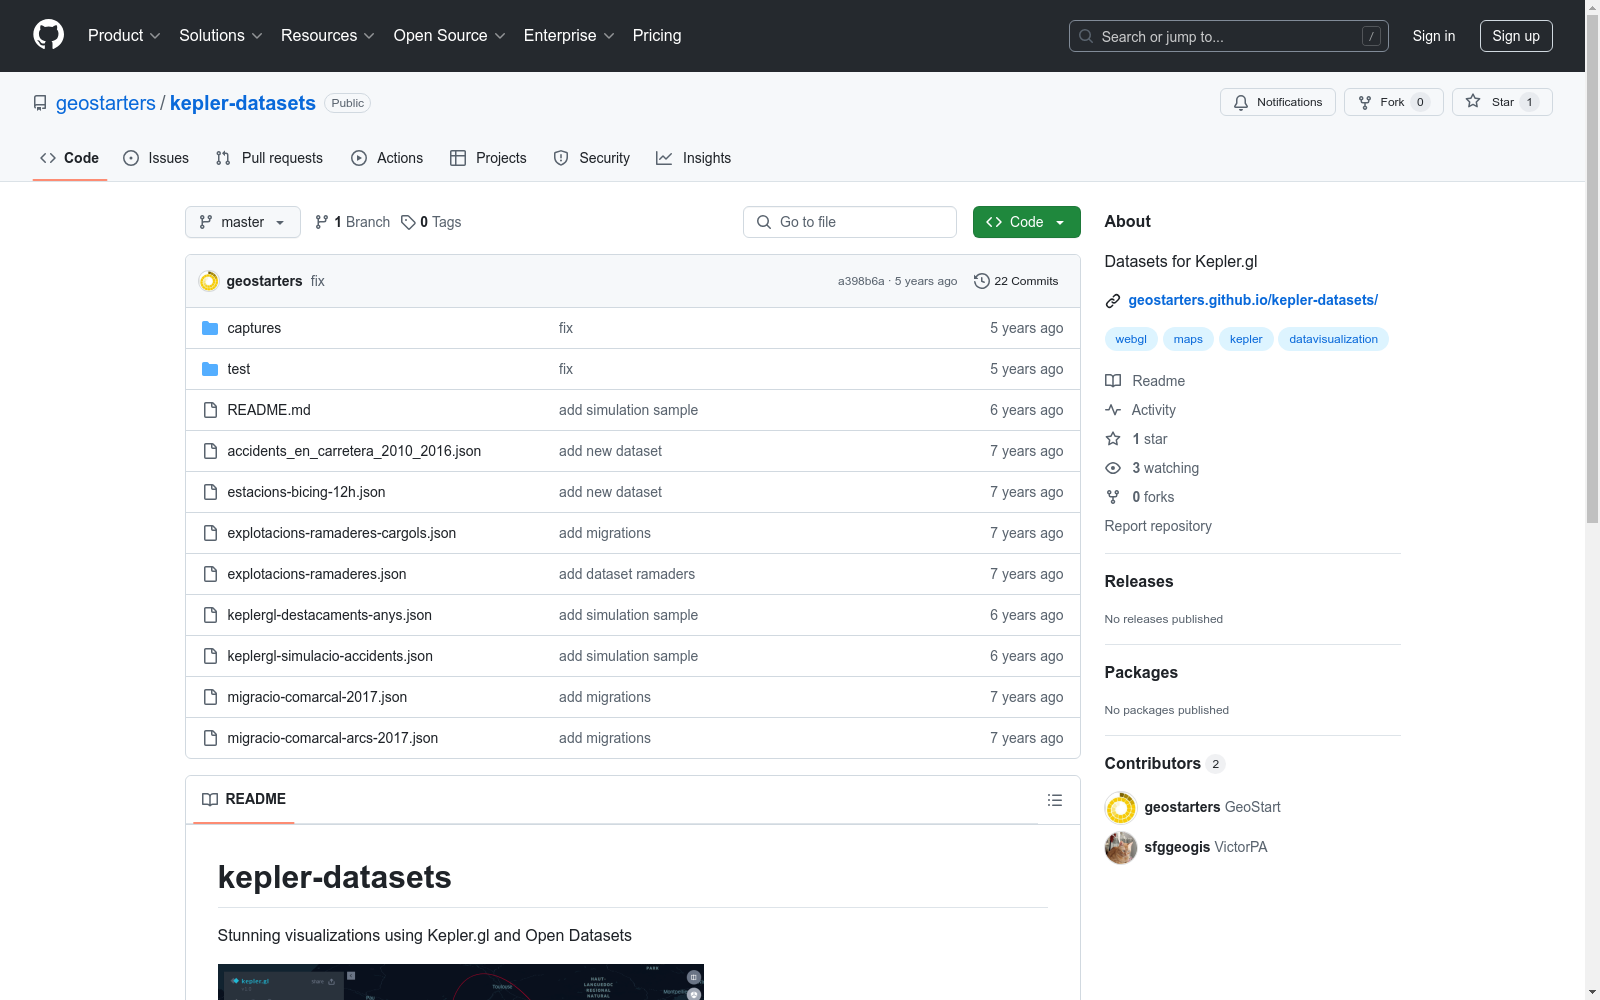The height and width of the screenshot is (1000, 1600).
Task: Click the Go to file search box
Action: (850, 222)
